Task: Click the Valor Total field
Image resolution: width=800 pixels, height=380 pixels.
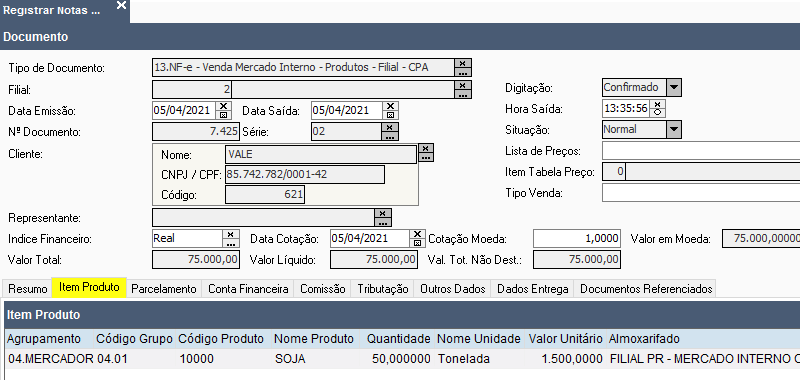Action: (x=196, y=260)
